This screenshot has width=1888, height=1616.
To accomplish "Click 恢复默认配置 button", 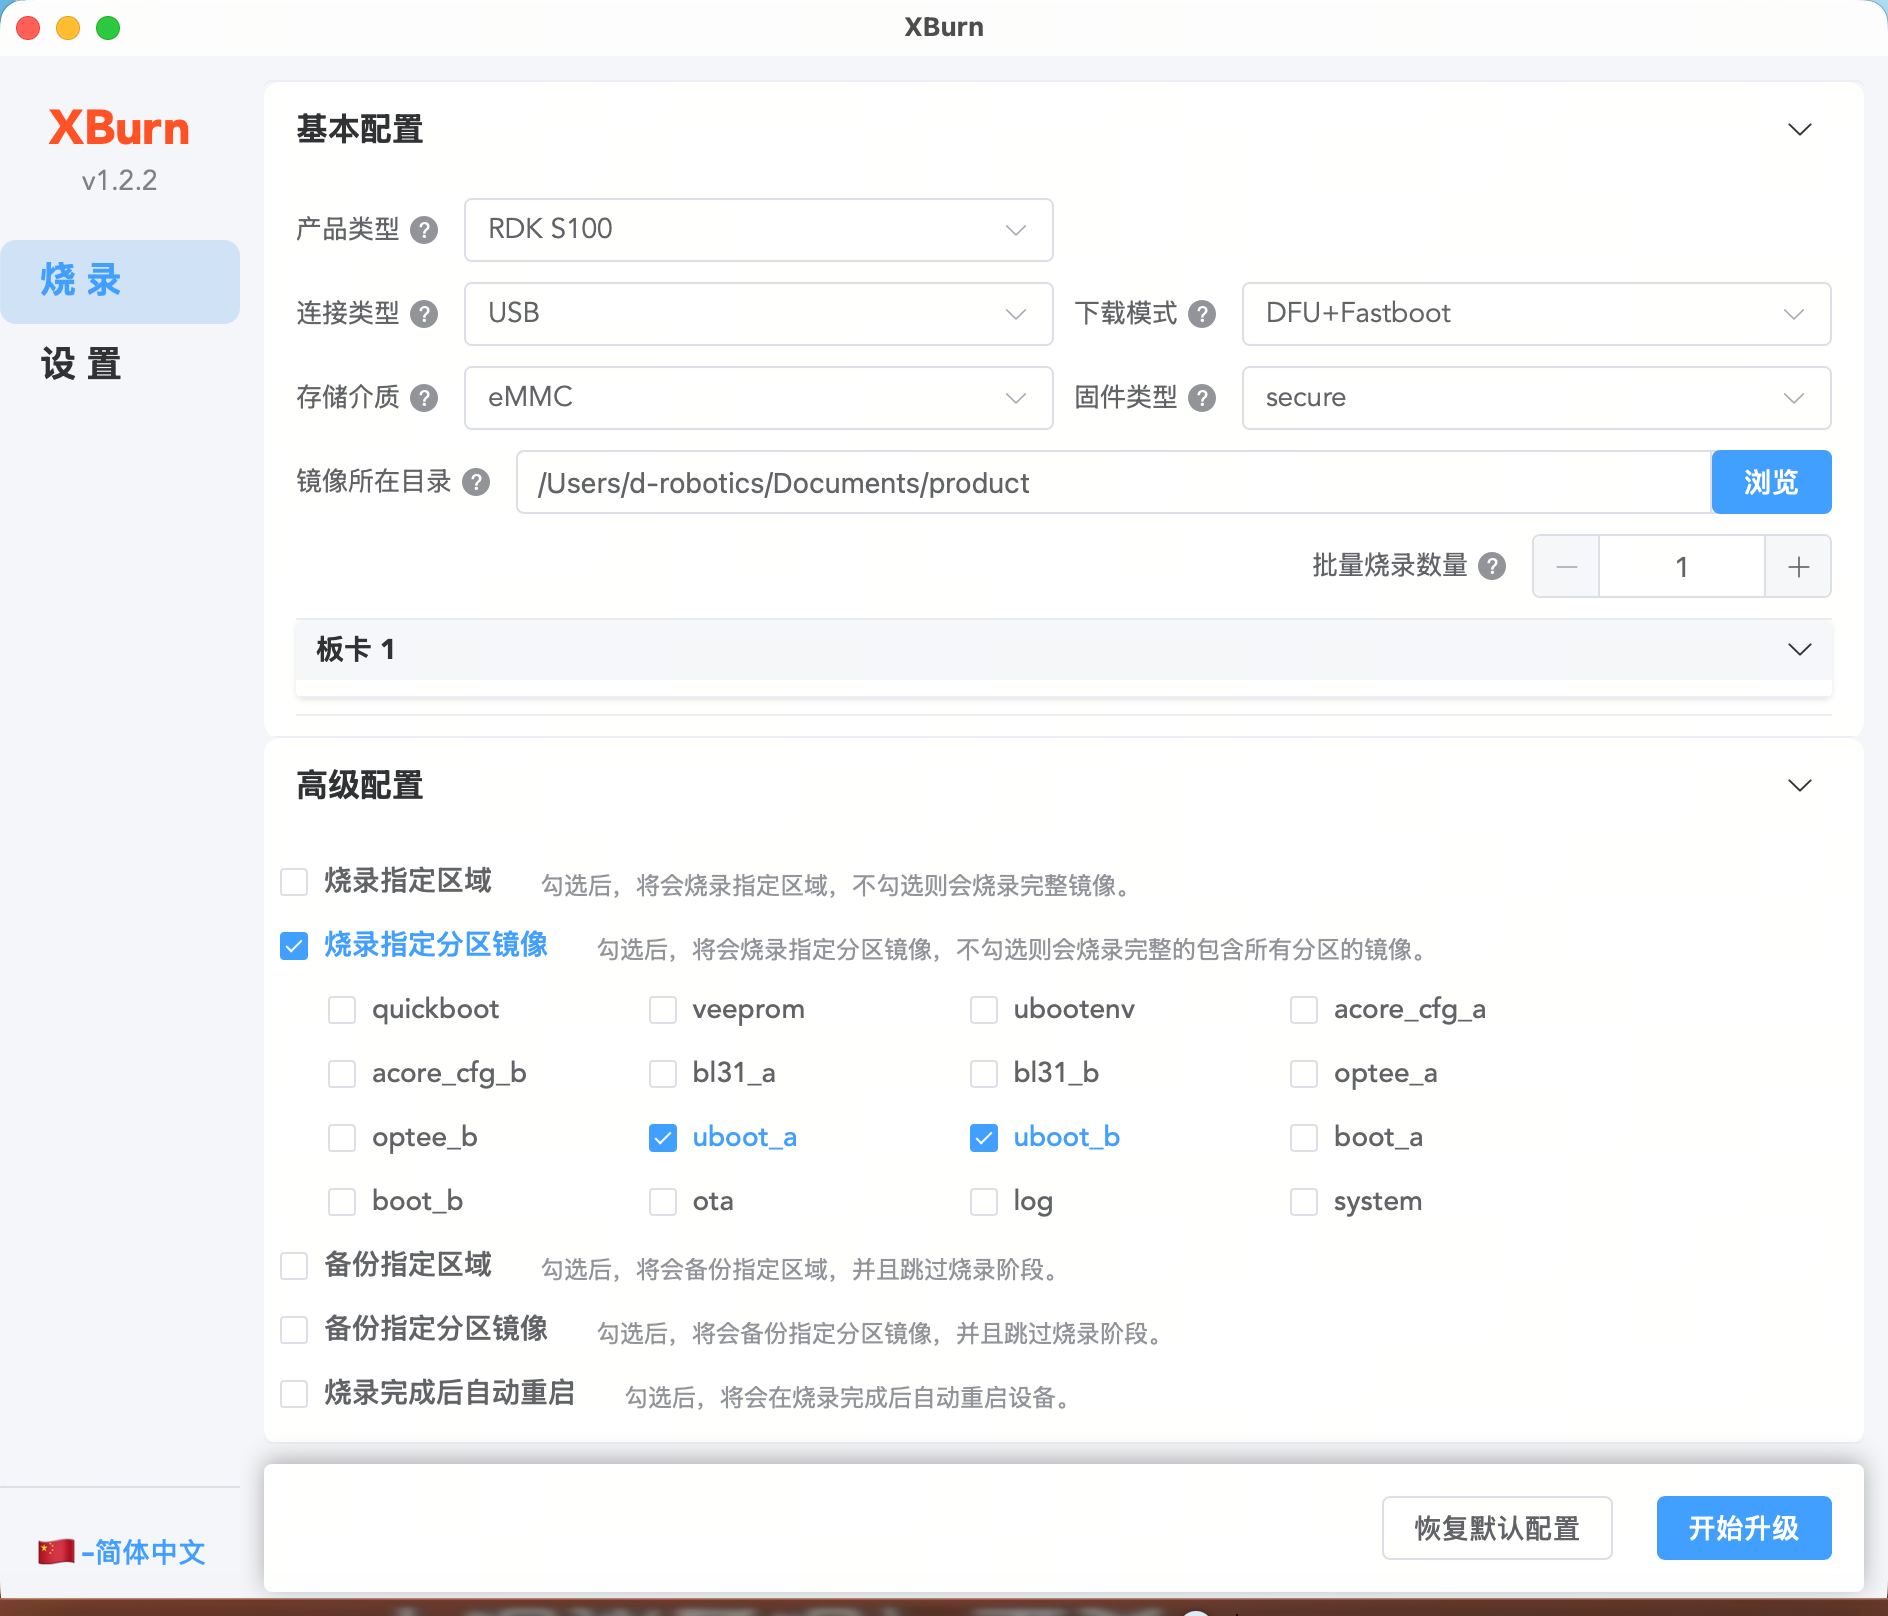I will [x=1497, y=1528].
